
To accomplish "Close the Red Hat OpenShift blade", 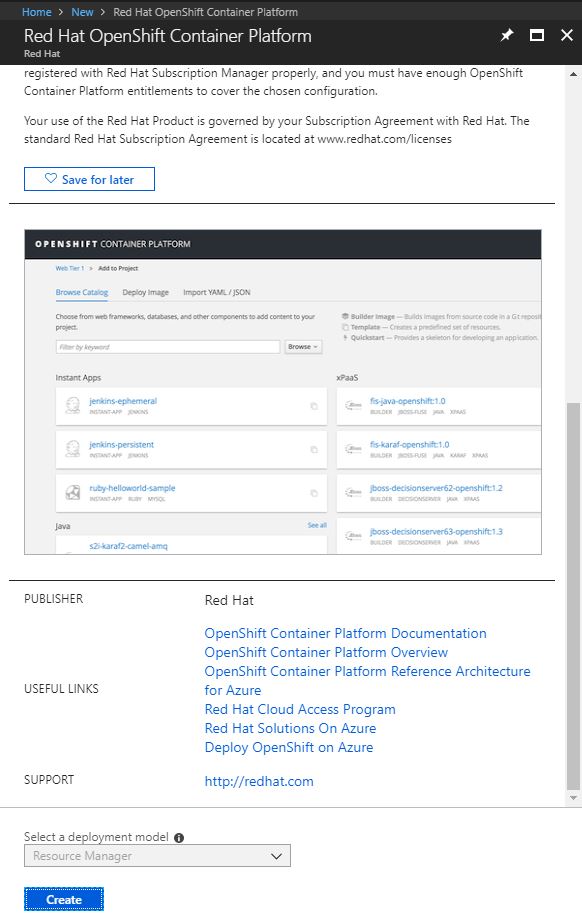I will (567, 35).
